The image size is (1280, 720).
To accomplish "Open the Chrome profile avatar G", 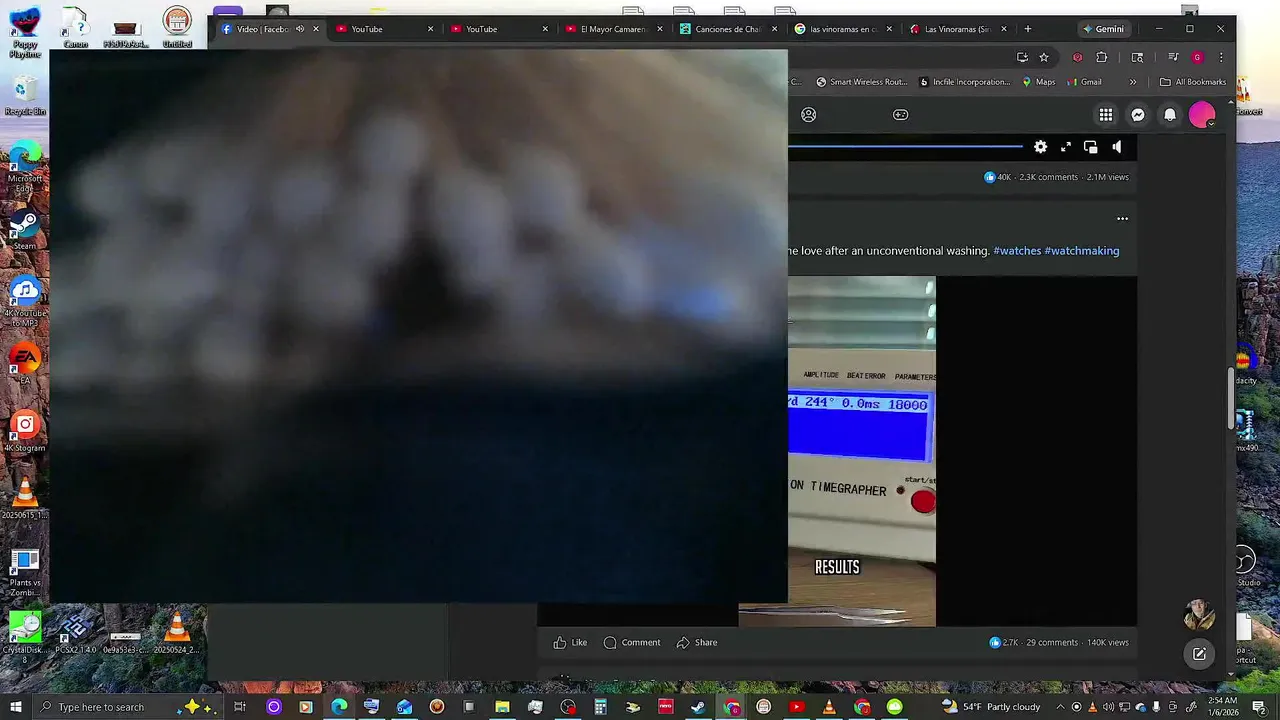I will 1197,58.
